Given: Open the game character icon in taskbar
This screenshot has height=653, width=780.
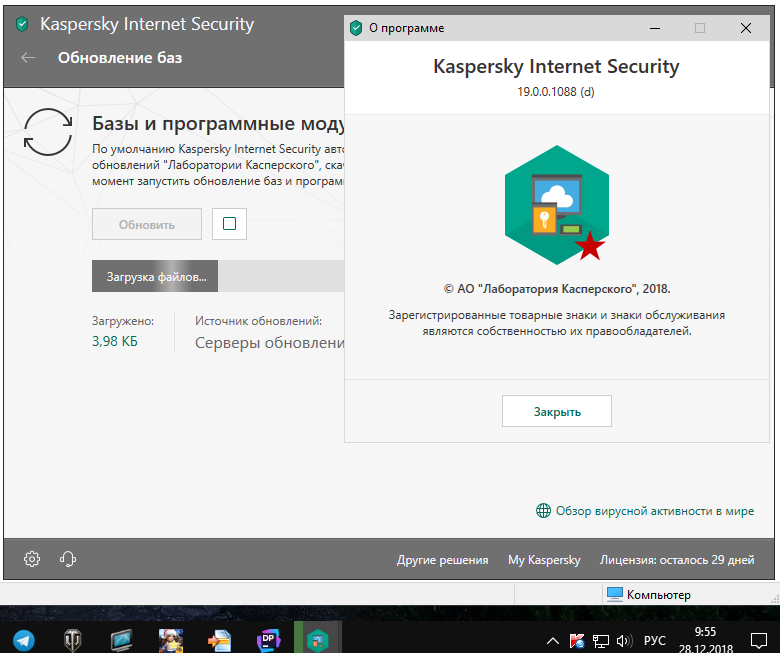Looking at the screenshot, I should point(171,640).
